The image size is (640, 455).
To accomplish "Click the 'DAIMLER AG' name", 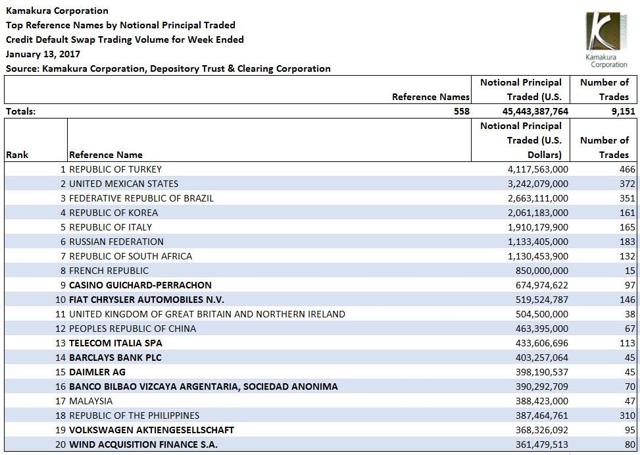I will coord(97,372).
